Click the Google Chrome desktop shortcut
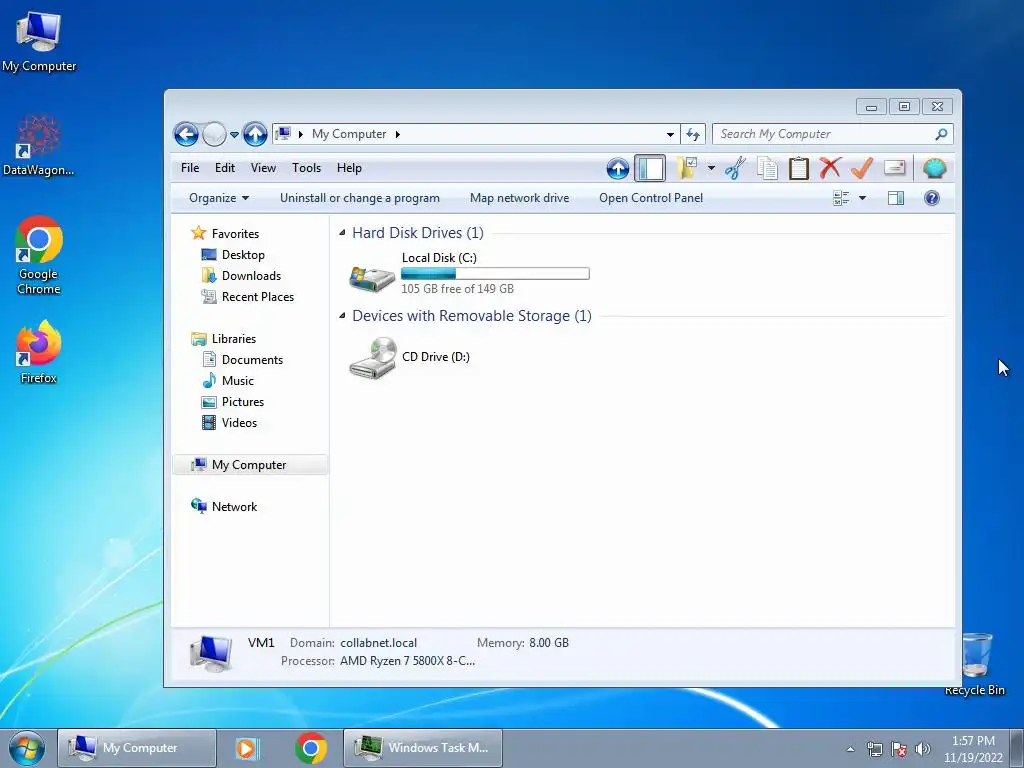The height and width of the screenshot is (768, 1024). click(39, 255)
